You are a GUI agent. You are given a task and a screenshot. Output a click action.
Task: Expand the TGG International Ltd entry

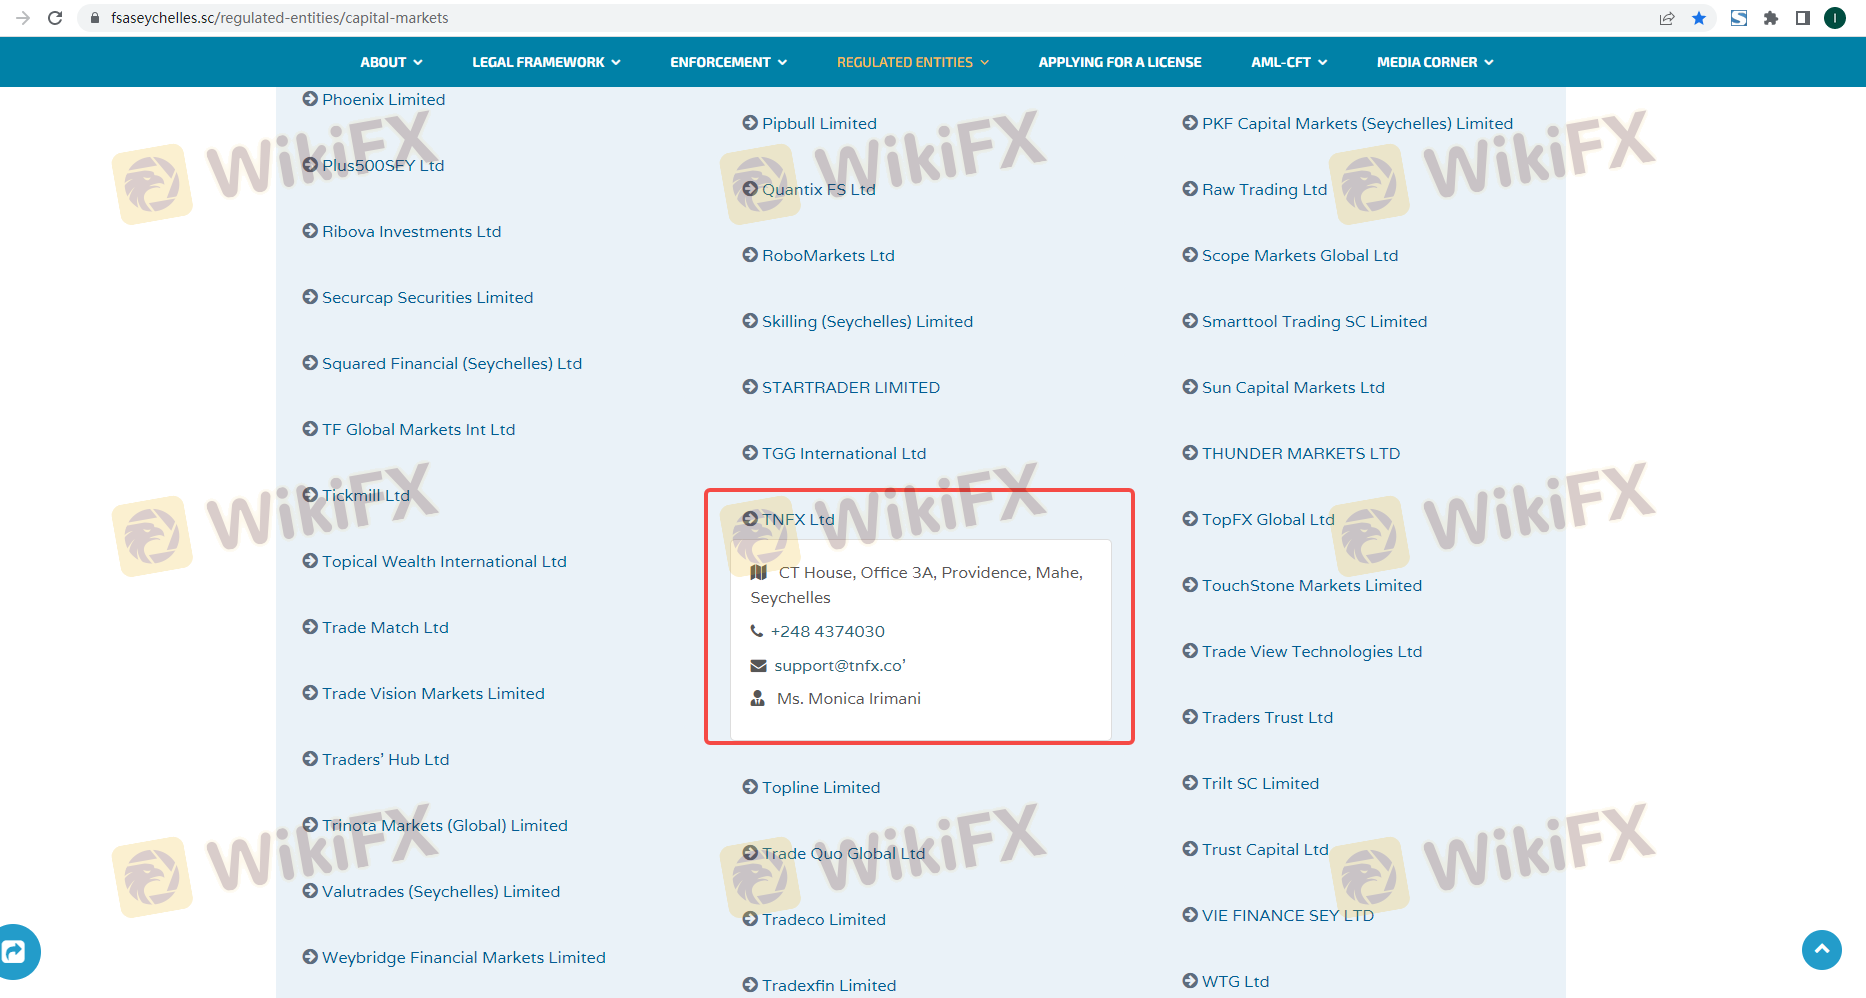coord(834,453)
